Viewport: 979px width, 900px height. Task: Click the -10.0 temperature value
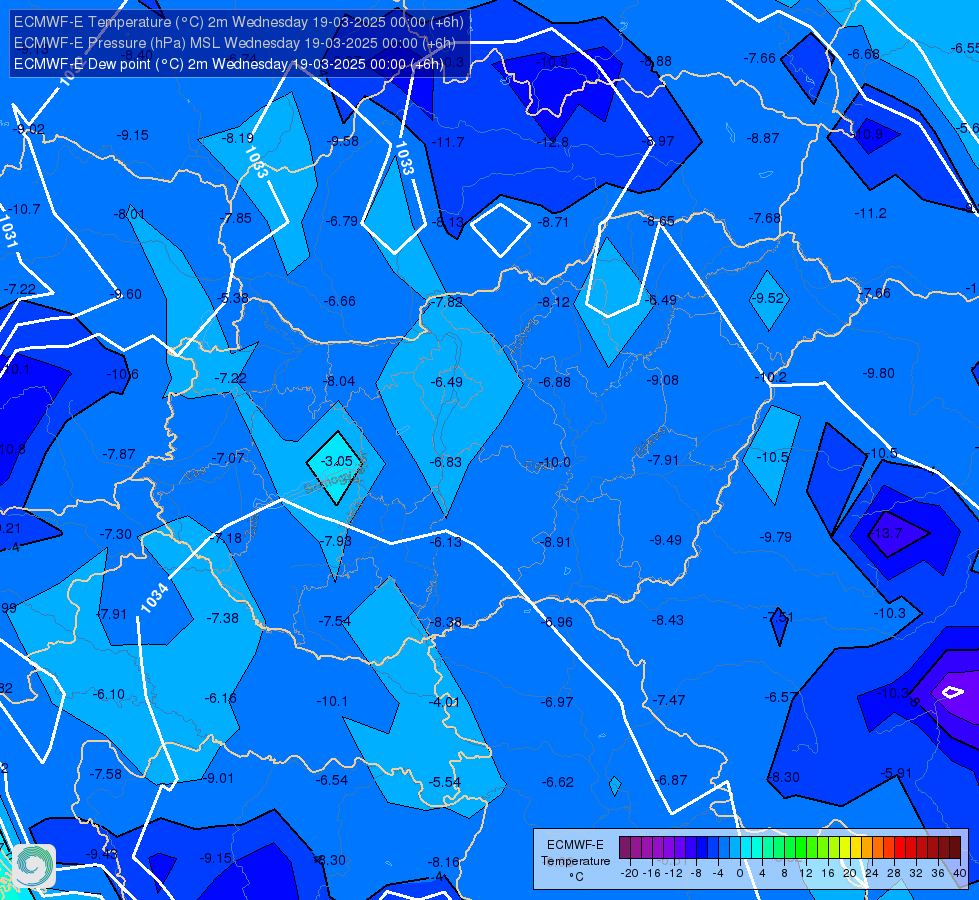554,462
